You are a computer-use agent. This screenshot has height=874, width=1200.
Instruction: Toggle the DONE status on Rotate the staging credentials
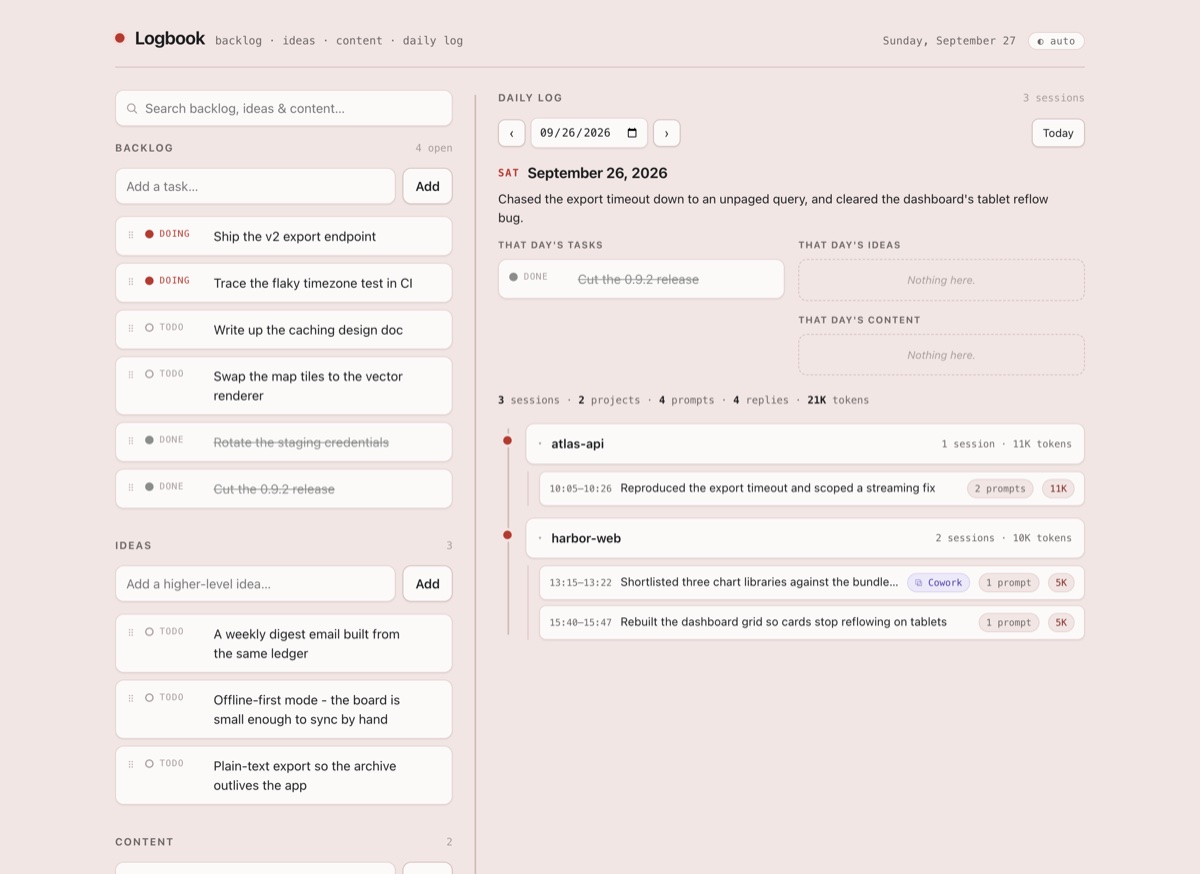(x=164, y=440)
